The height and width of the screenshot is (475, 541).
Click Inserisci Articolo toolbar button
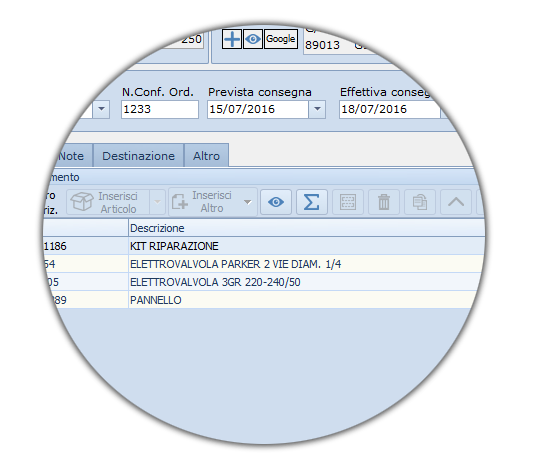[x=108, y=202]
